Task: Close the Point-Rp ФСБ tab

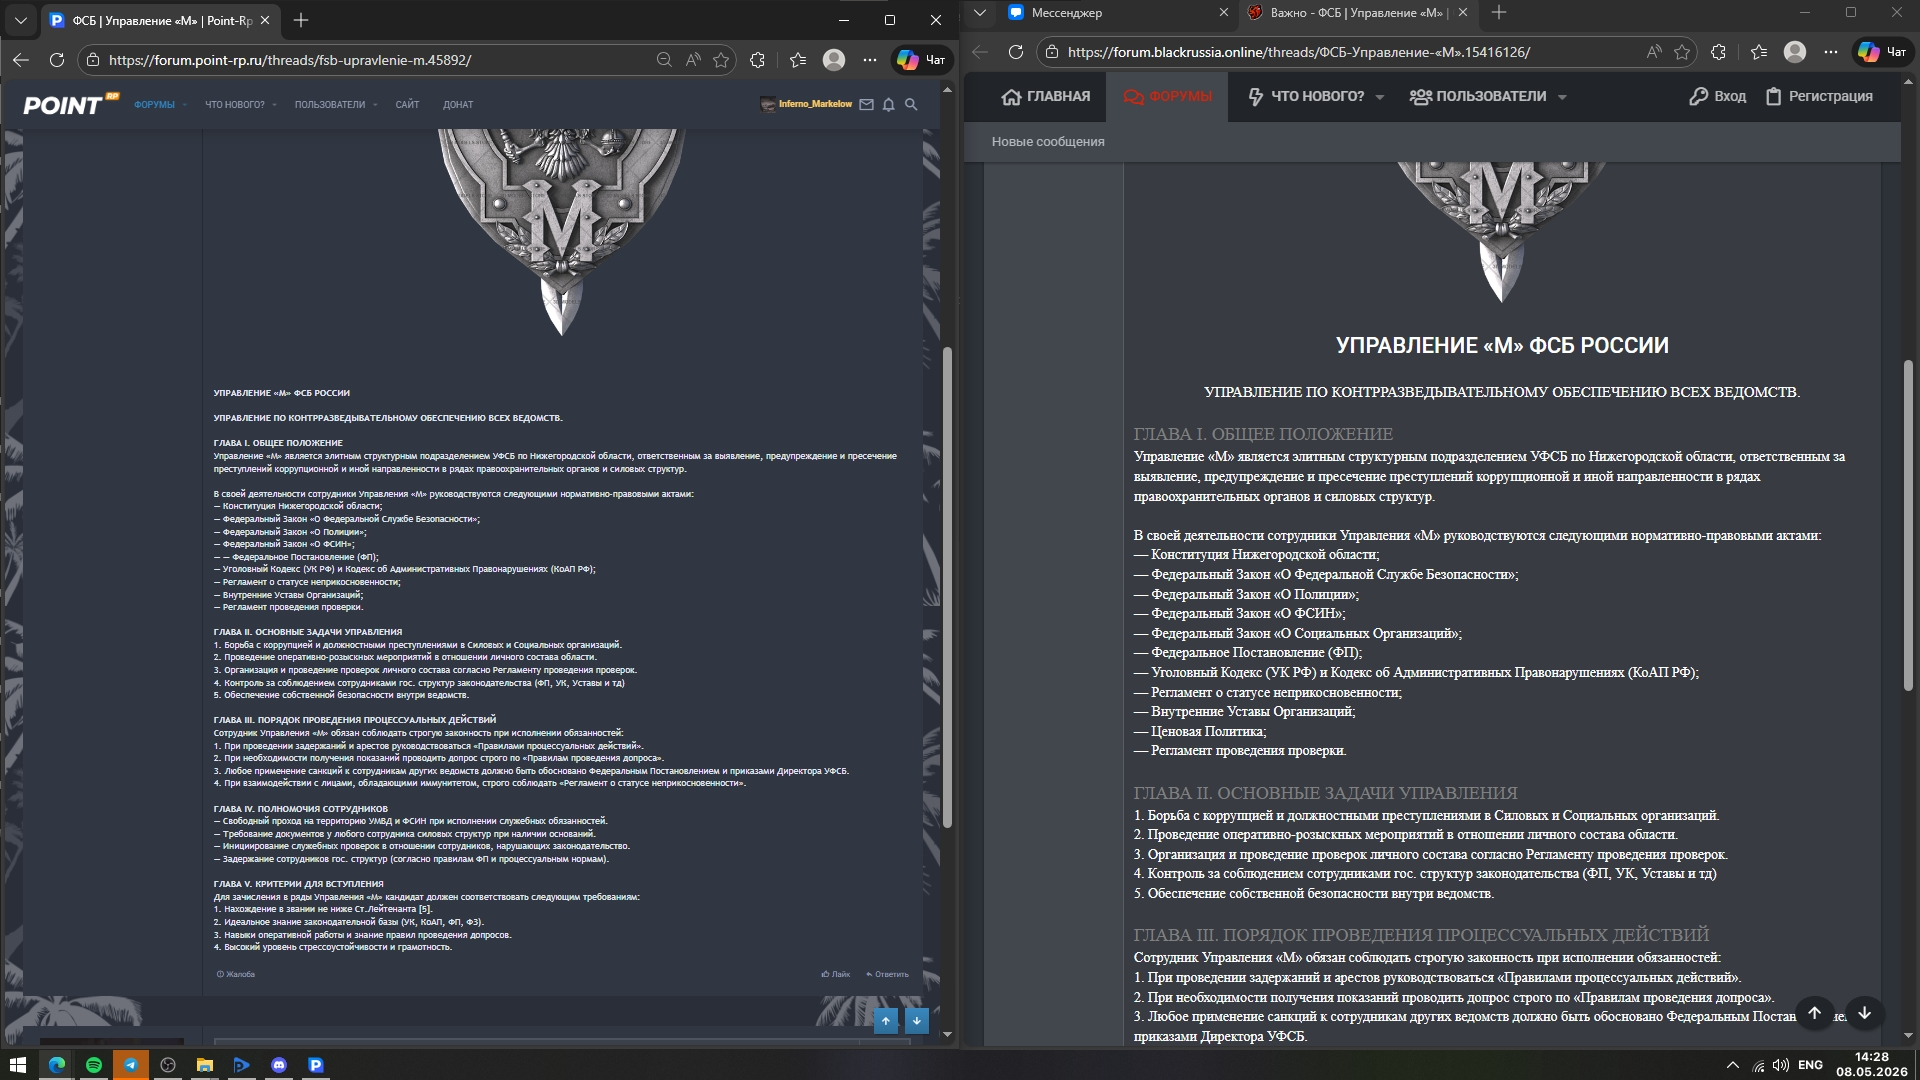Action: coord(265,20)
